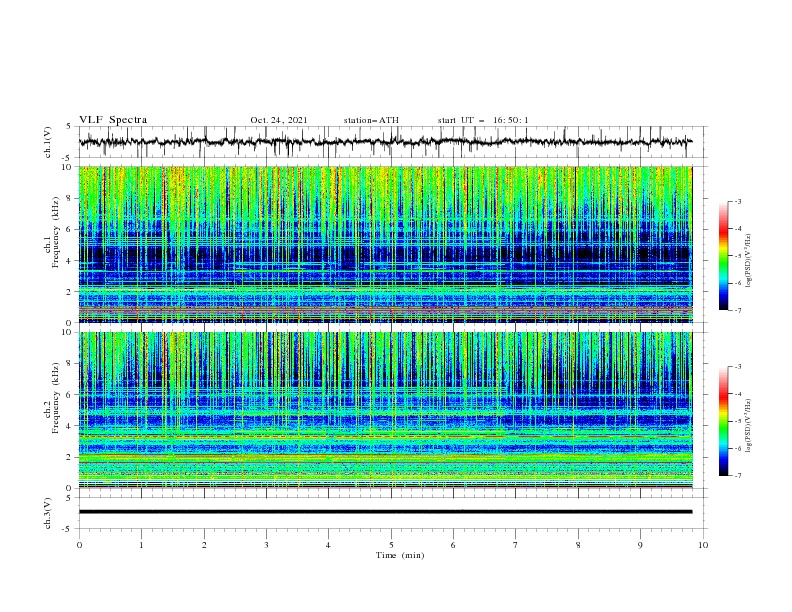
Task: Click the "10" time axis tick label
Action: click(703, 545)
